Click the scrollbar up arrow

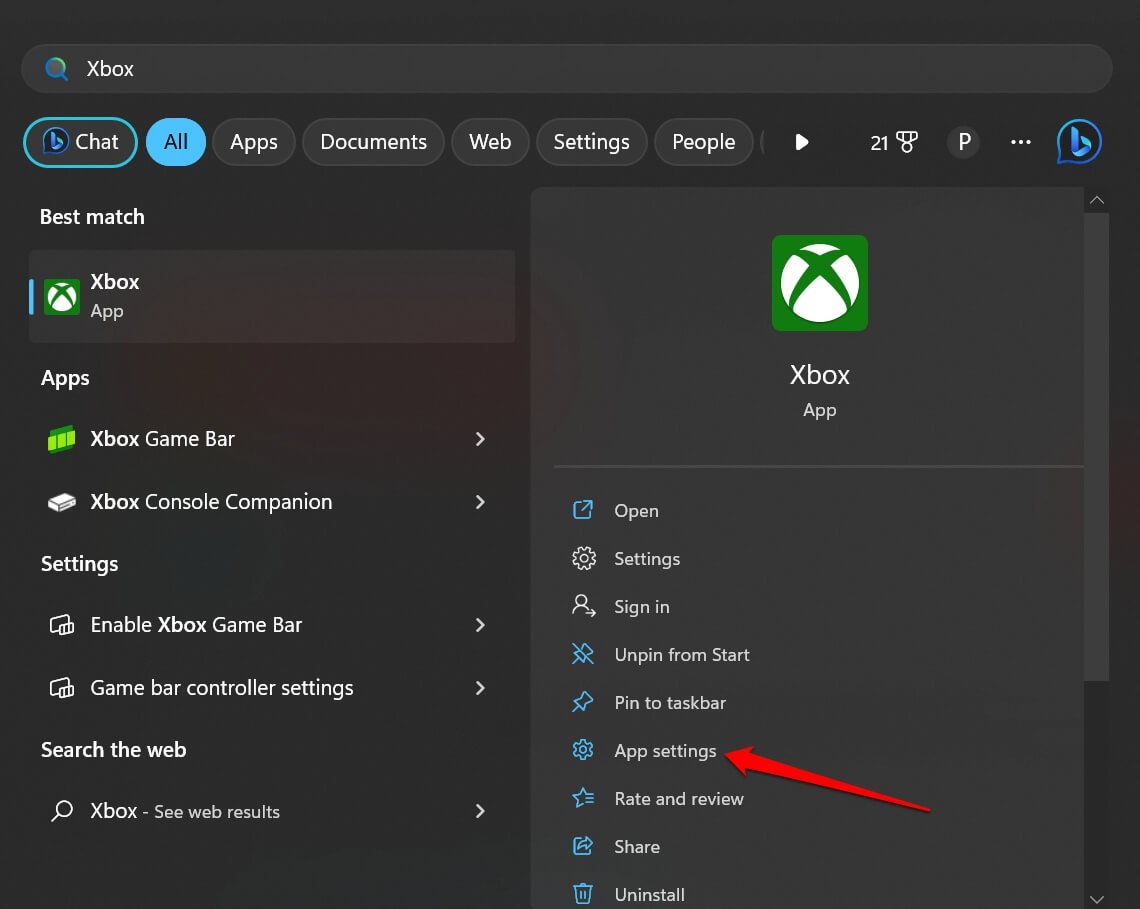pos(1097,199)
